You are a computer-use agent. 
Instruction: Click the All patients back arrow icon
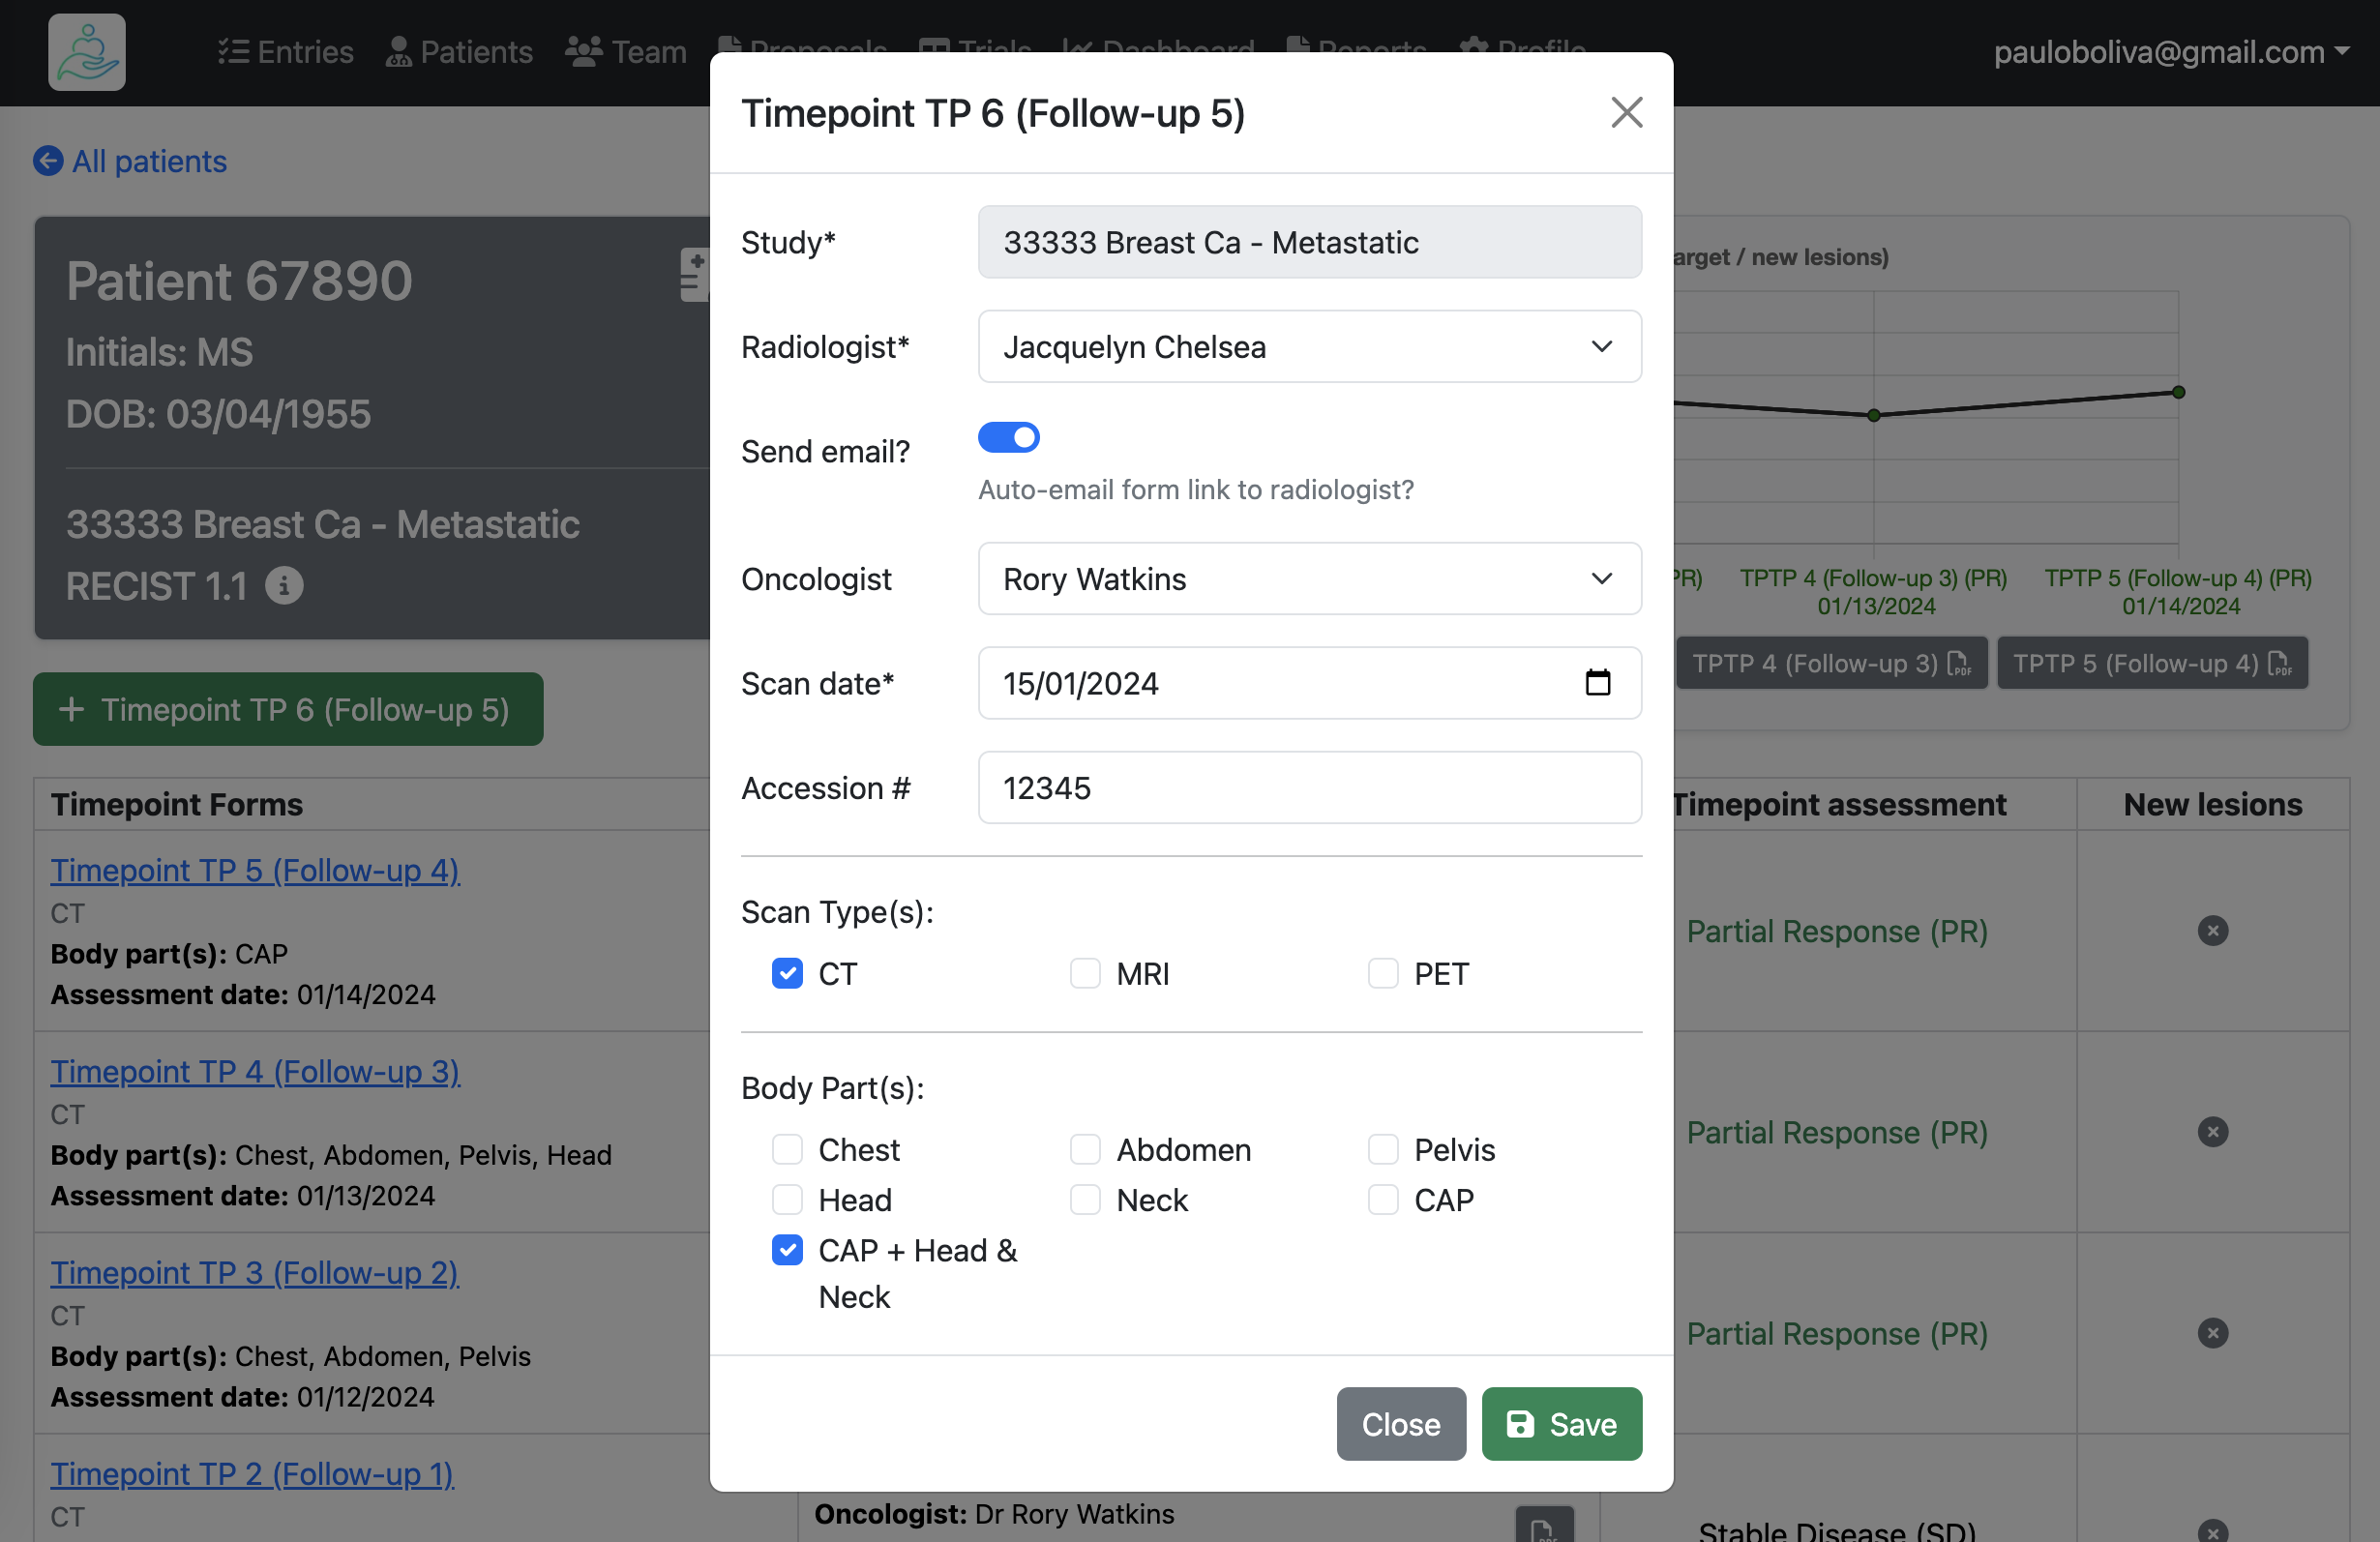tap(48, 161)
